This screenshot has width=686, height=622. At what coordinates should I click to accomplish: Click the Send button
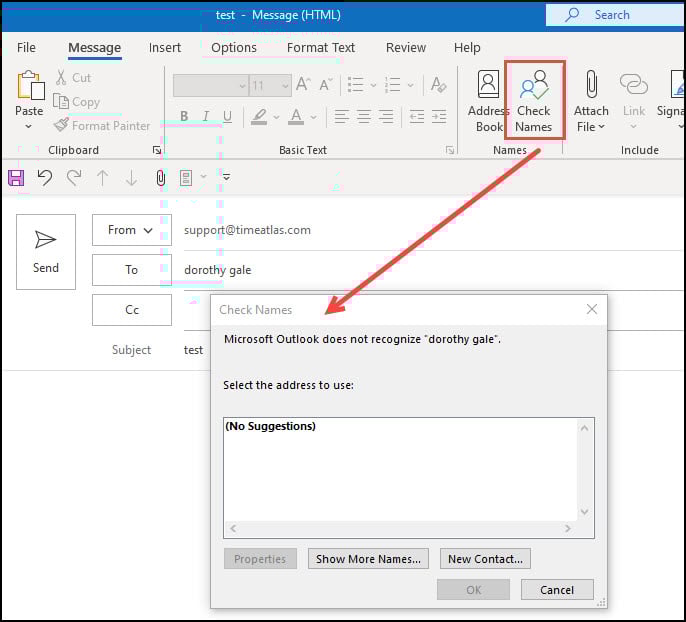coord(46,252)
